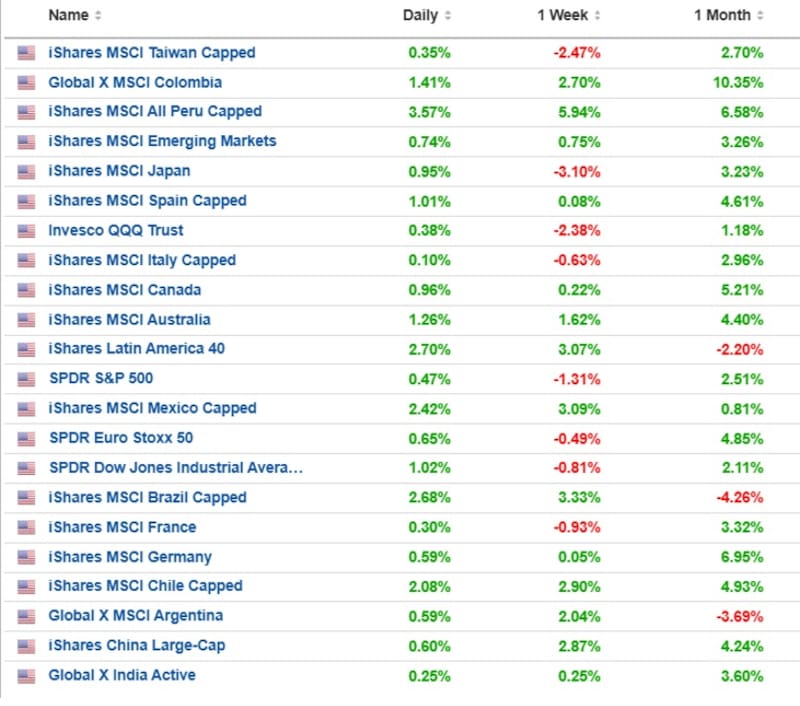Click flag icon beside iShares MSCI Japan
This screenshot has width=800, height=706.
pos(26,171)
